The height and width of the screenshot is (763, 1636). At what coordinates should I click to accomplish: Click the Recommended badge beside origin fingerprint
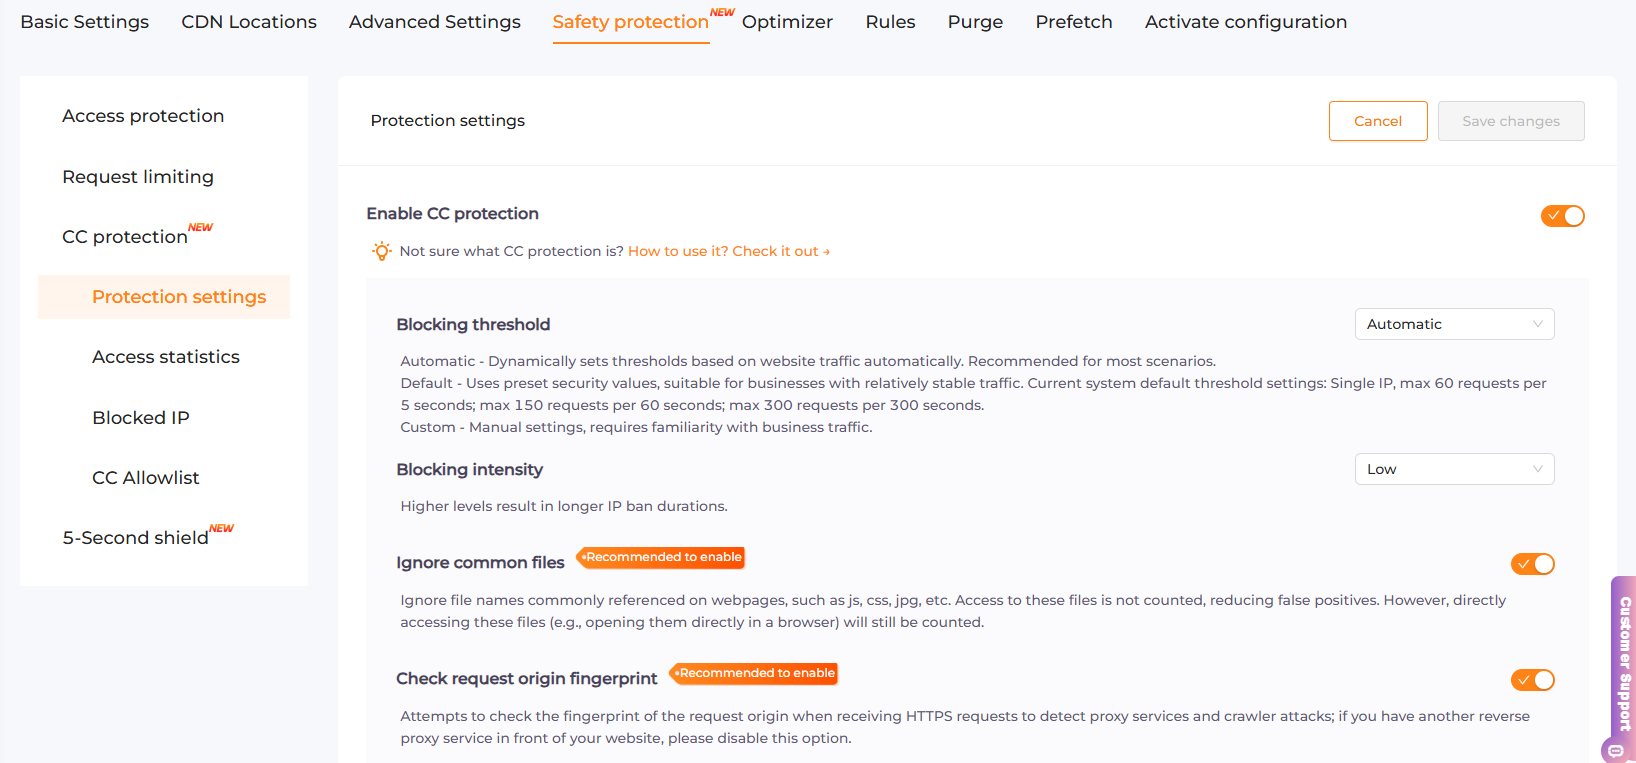755,674
